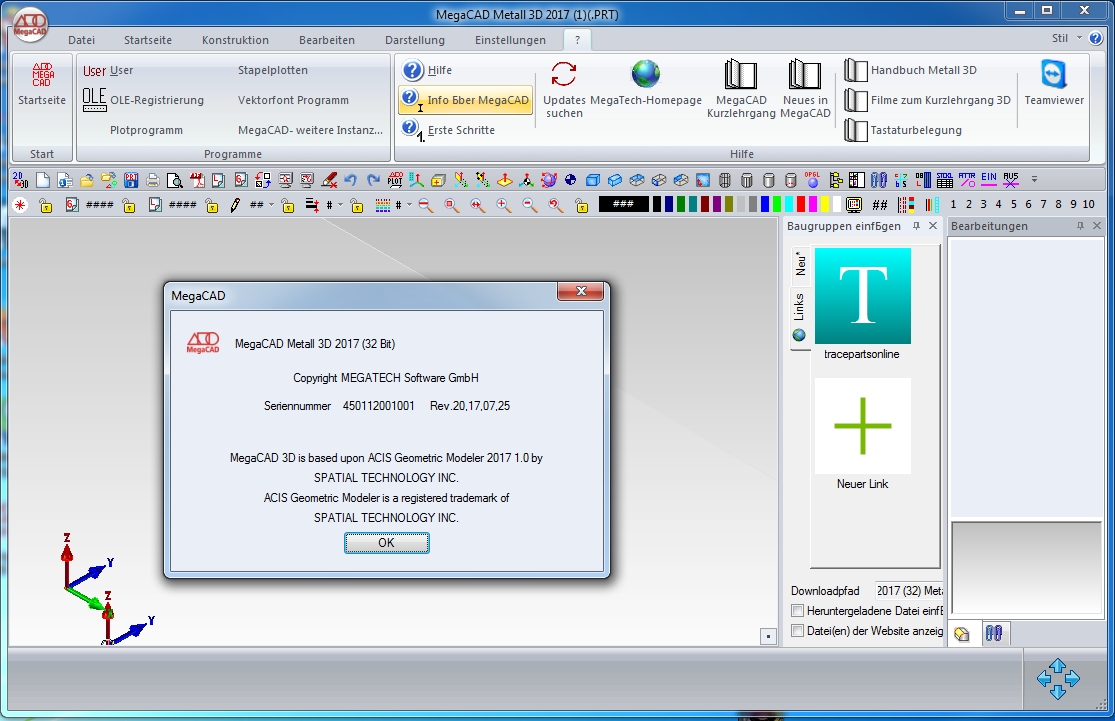
Task: Toggle the AUS switch in toolbar
Action: 1010,180
